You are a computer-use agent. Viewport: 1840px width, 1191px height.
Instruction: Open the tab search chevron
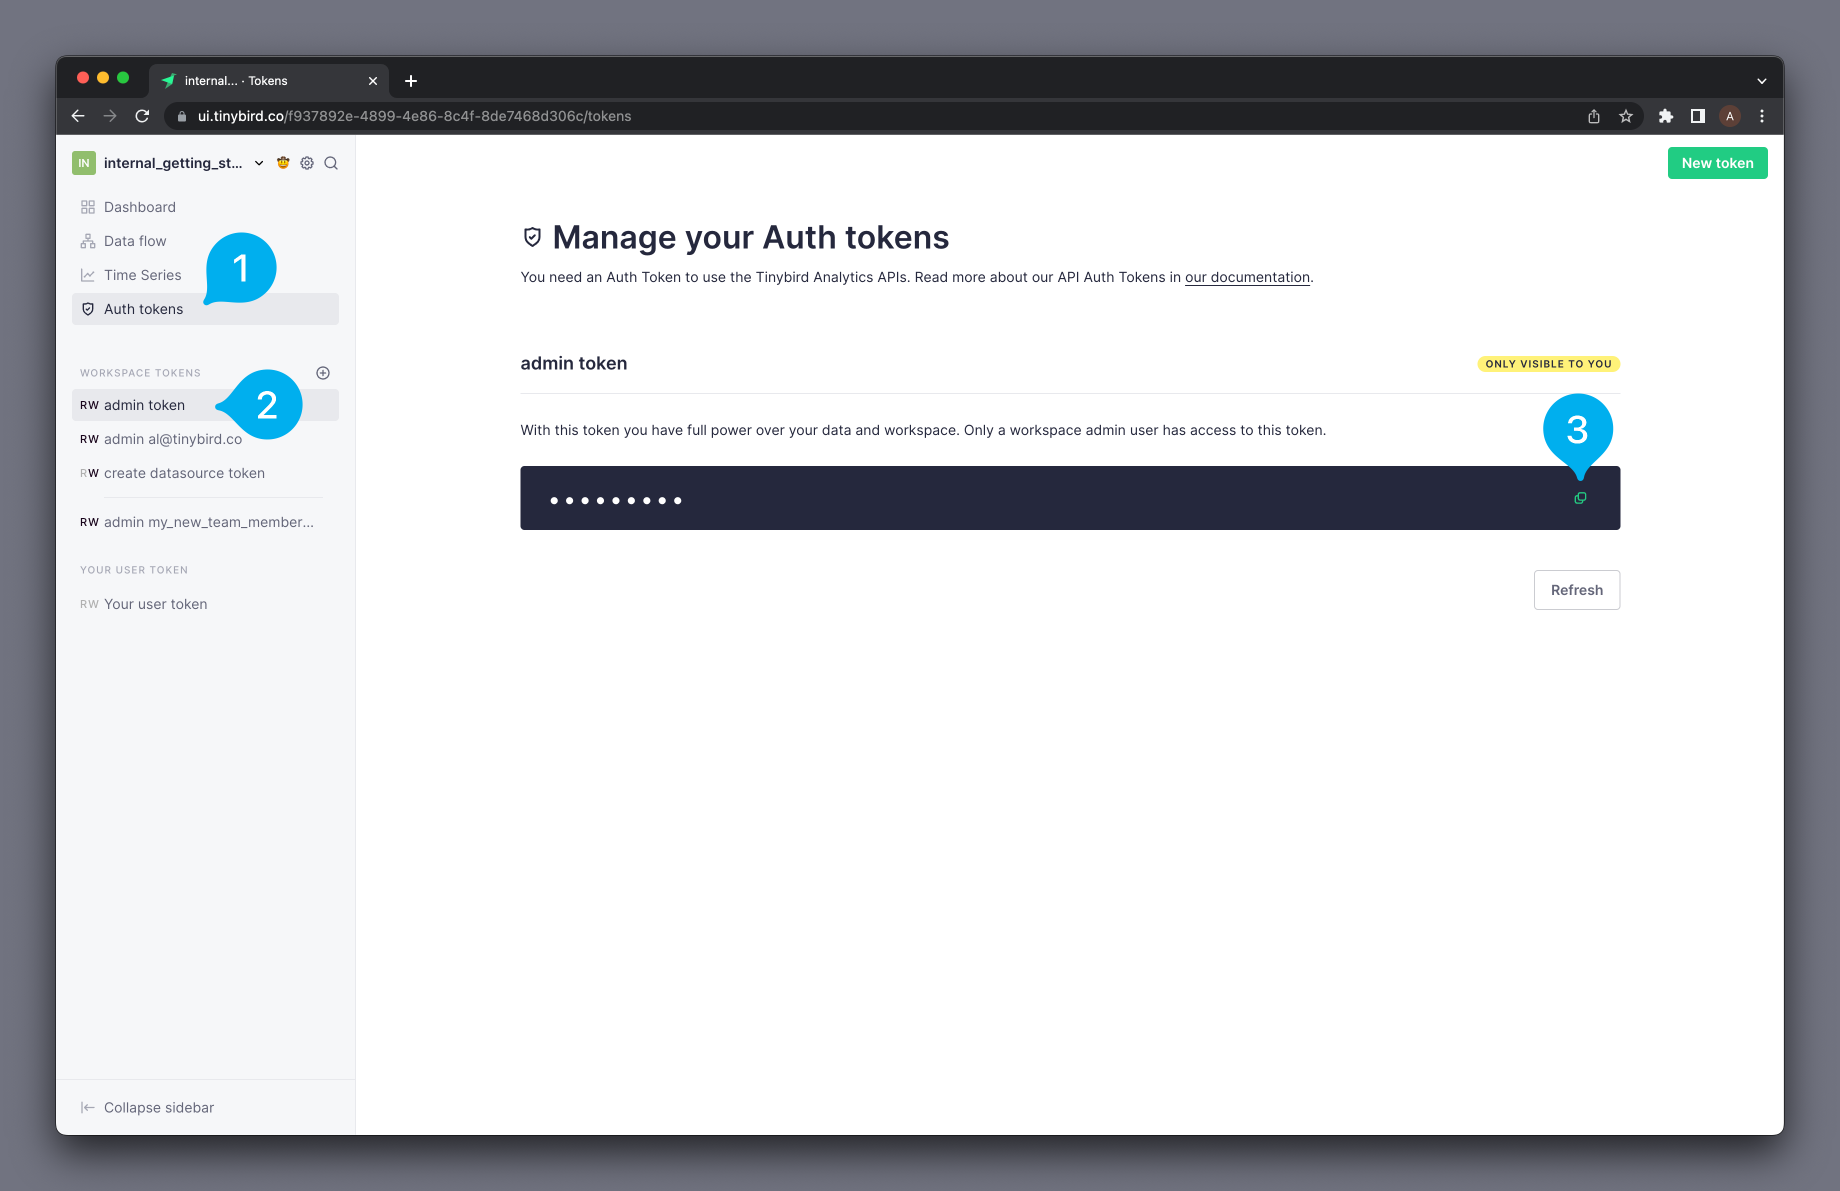1762,81
